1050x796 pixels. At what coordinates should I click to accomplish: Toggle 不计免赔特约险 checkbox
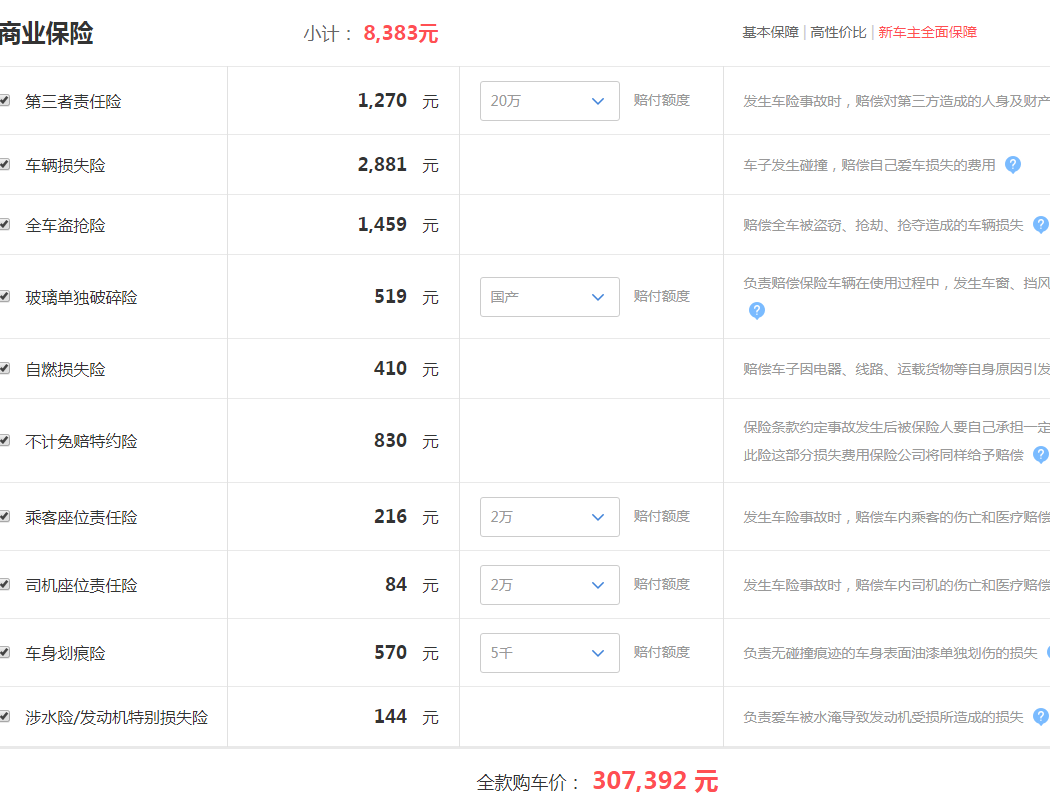[5, 440]
